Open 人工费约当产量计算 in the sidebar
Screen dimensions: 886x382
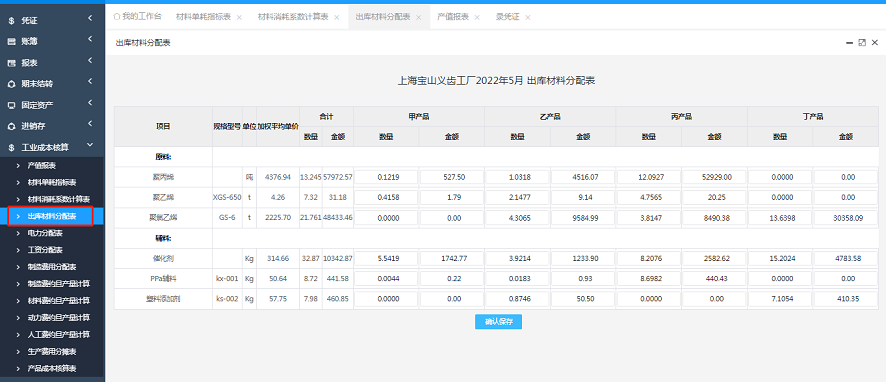(x=59, y=335)
